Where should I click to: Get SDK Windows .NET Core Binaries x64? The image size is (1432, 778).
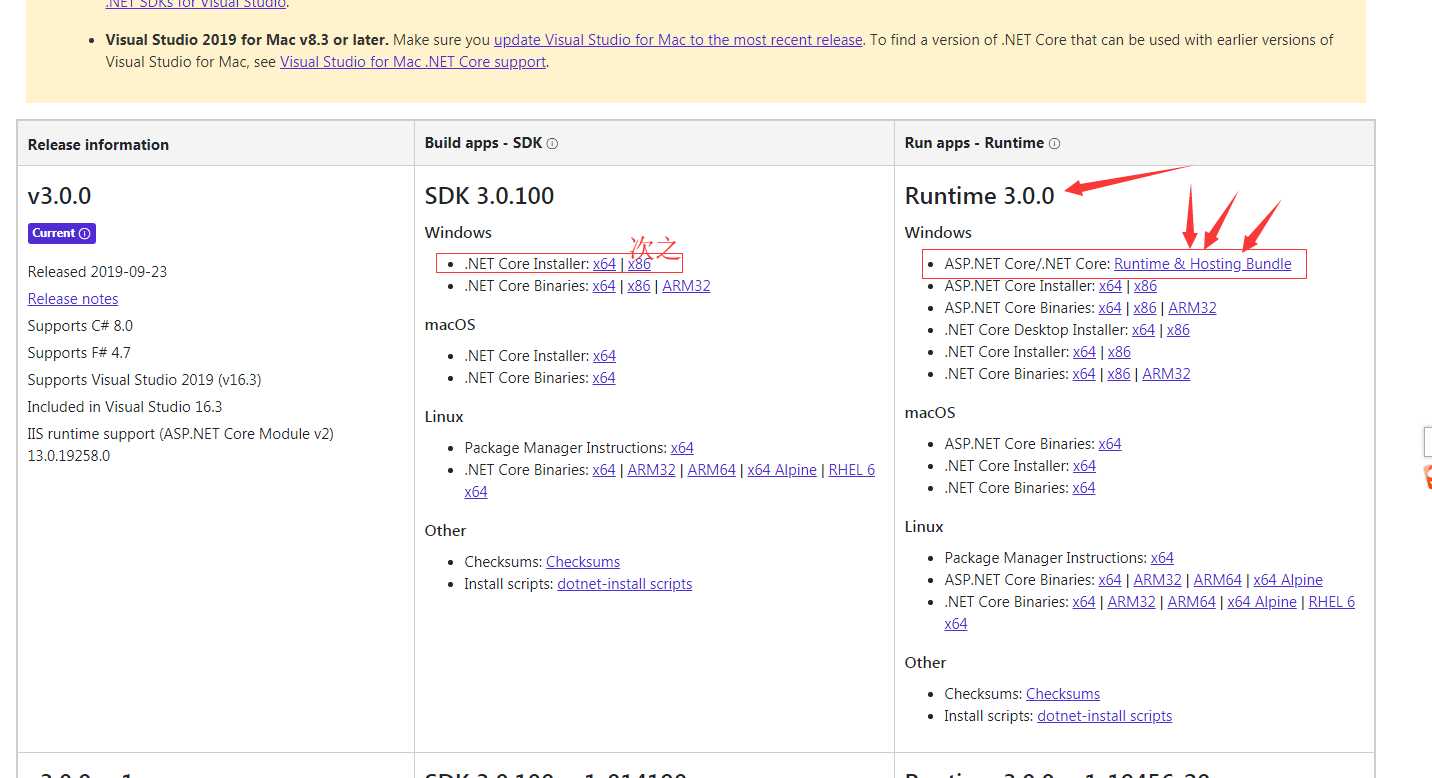[x=604, y=286]
